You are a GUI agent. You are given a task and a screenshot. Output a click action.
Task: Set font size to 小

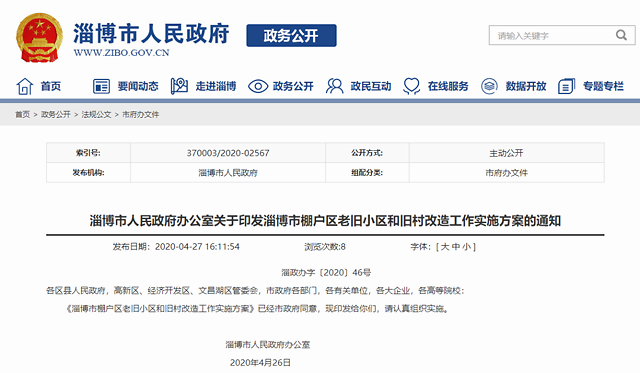coord(467,246)
